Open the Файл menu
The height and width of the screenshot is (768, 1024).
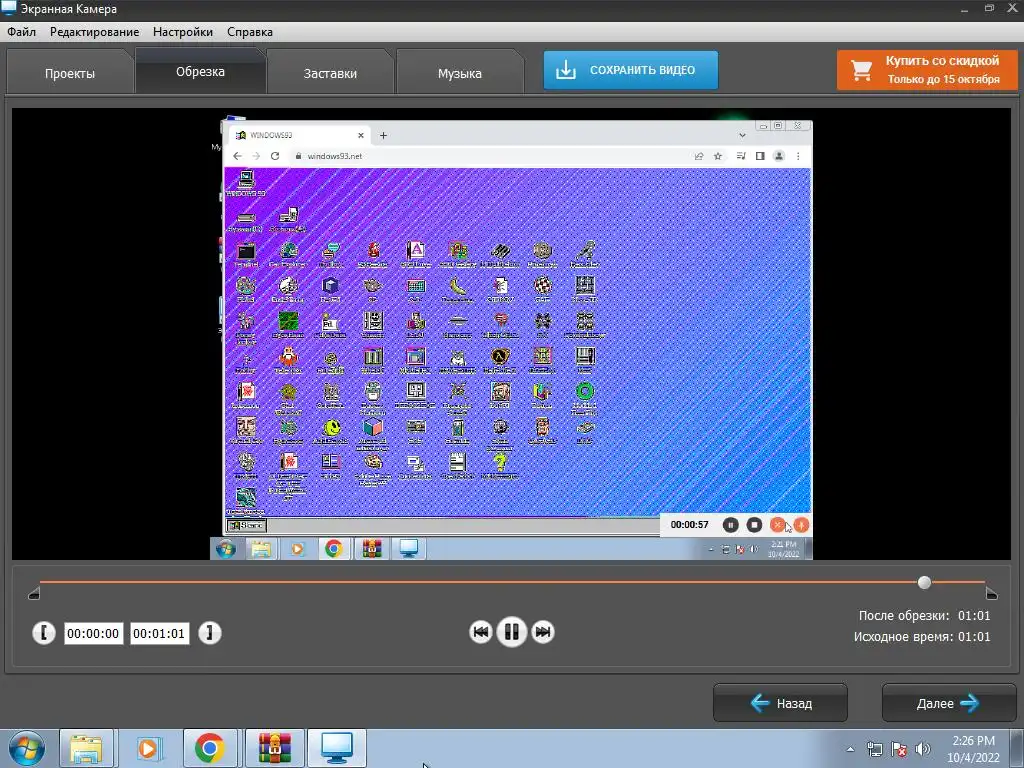[x=22, y=32]
